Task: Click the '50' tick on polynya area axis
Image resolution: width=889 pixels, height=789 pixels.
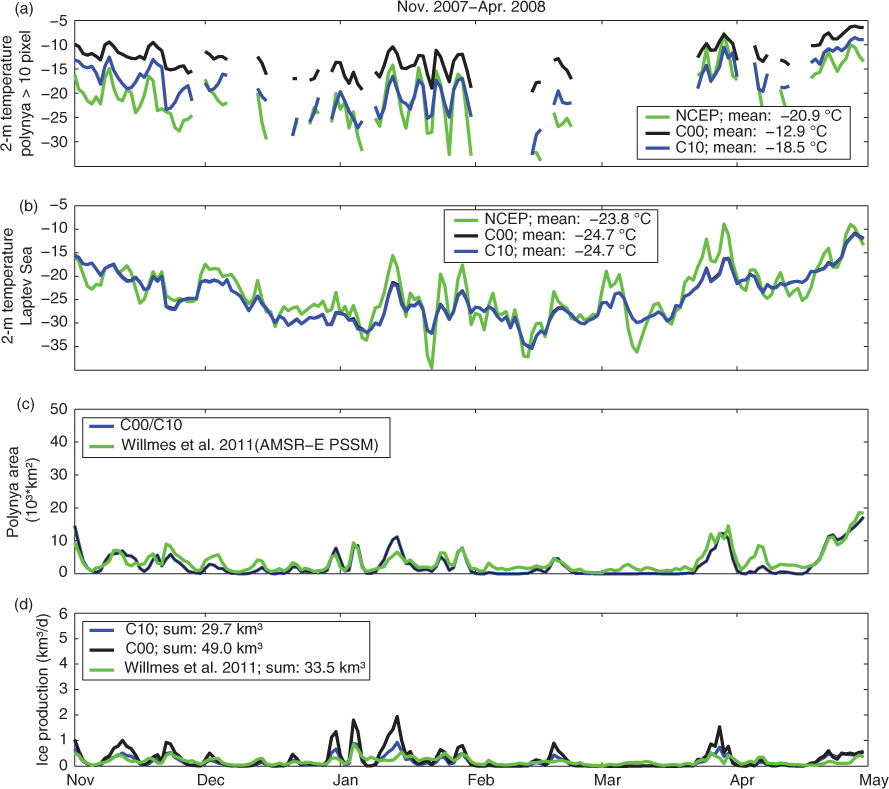Action: [58, 409]
